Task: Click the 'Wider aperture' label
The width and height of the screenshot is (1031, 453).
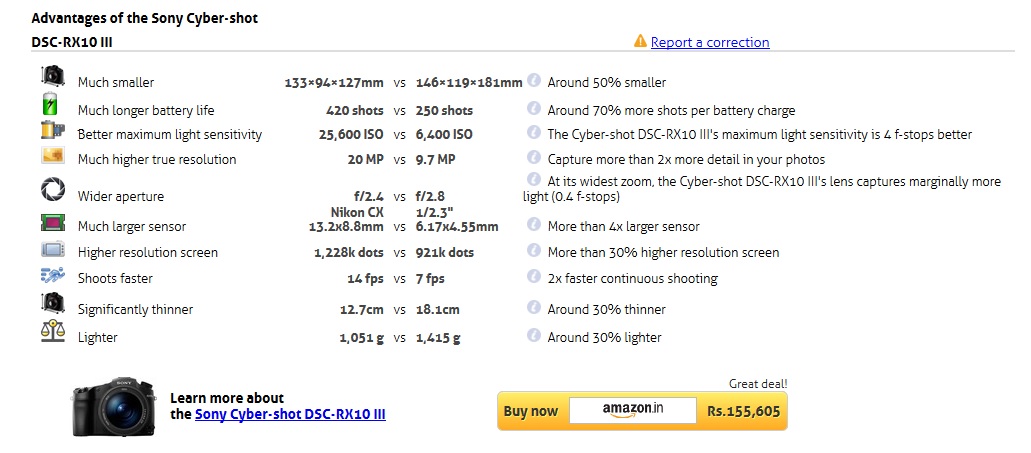Action: point(121,197)
